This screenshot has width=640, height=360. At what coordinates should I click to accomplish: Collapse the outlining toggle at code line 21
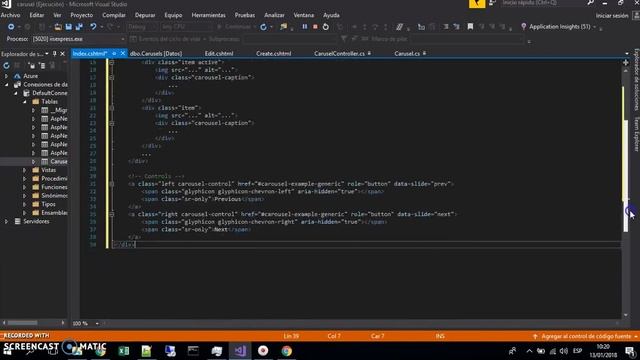[111, 108]
